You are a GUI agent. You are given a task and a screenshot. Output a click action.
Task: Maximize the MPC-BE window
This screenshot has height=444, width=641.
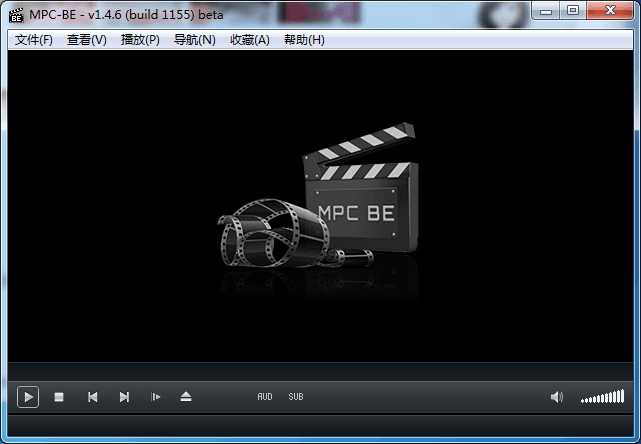[573, 11]
